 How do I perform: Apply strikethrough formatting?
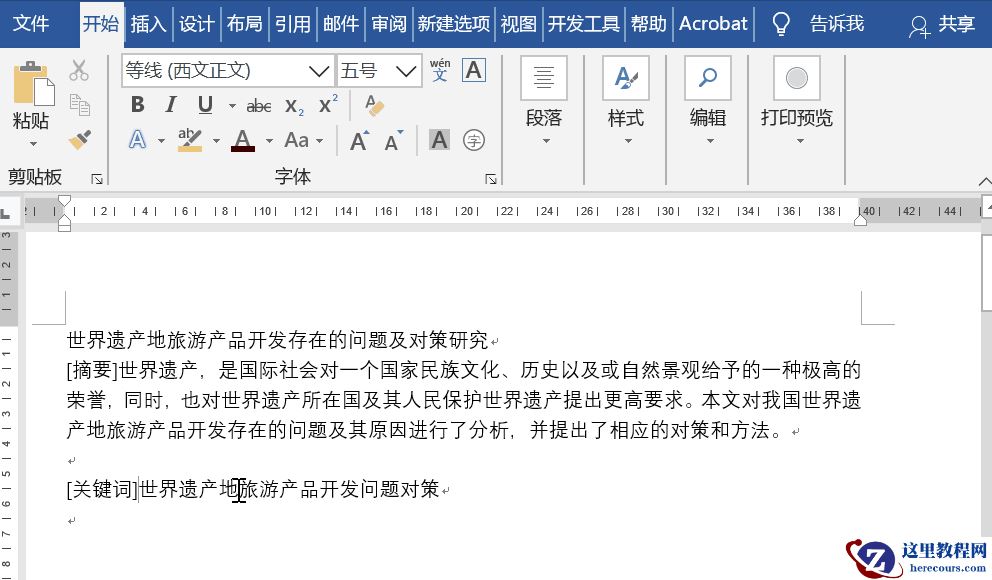[259, 106]
